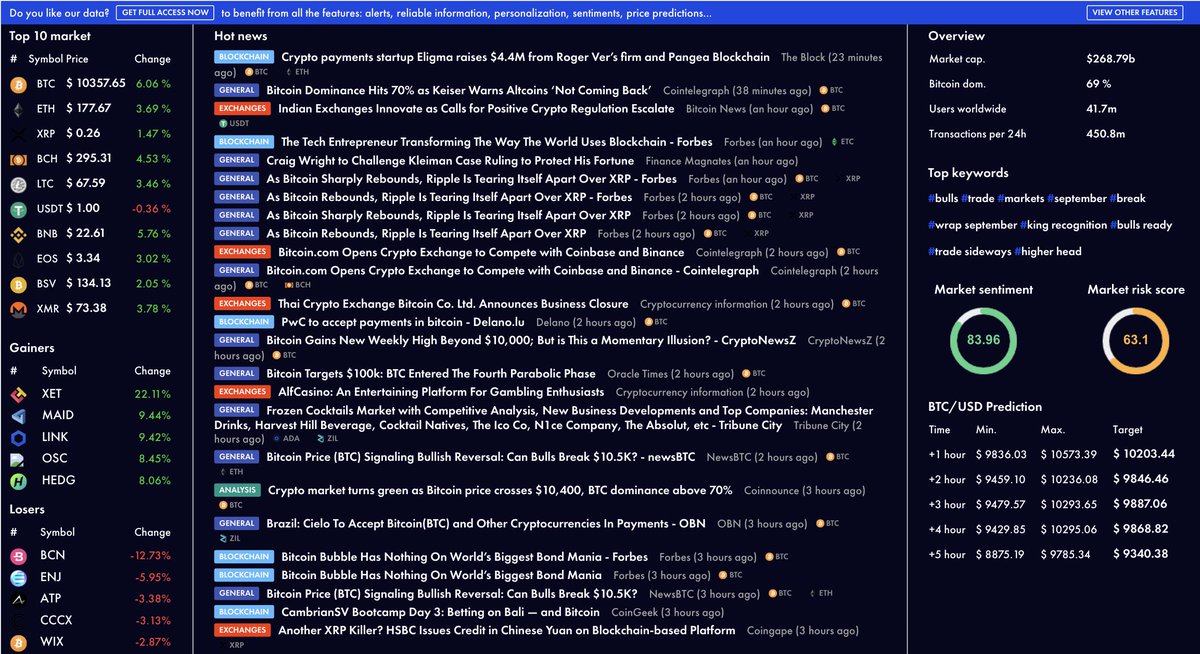Click the XMR coin icon in Top 10 market
The image size is (1200, 654).
coord(18,309)
